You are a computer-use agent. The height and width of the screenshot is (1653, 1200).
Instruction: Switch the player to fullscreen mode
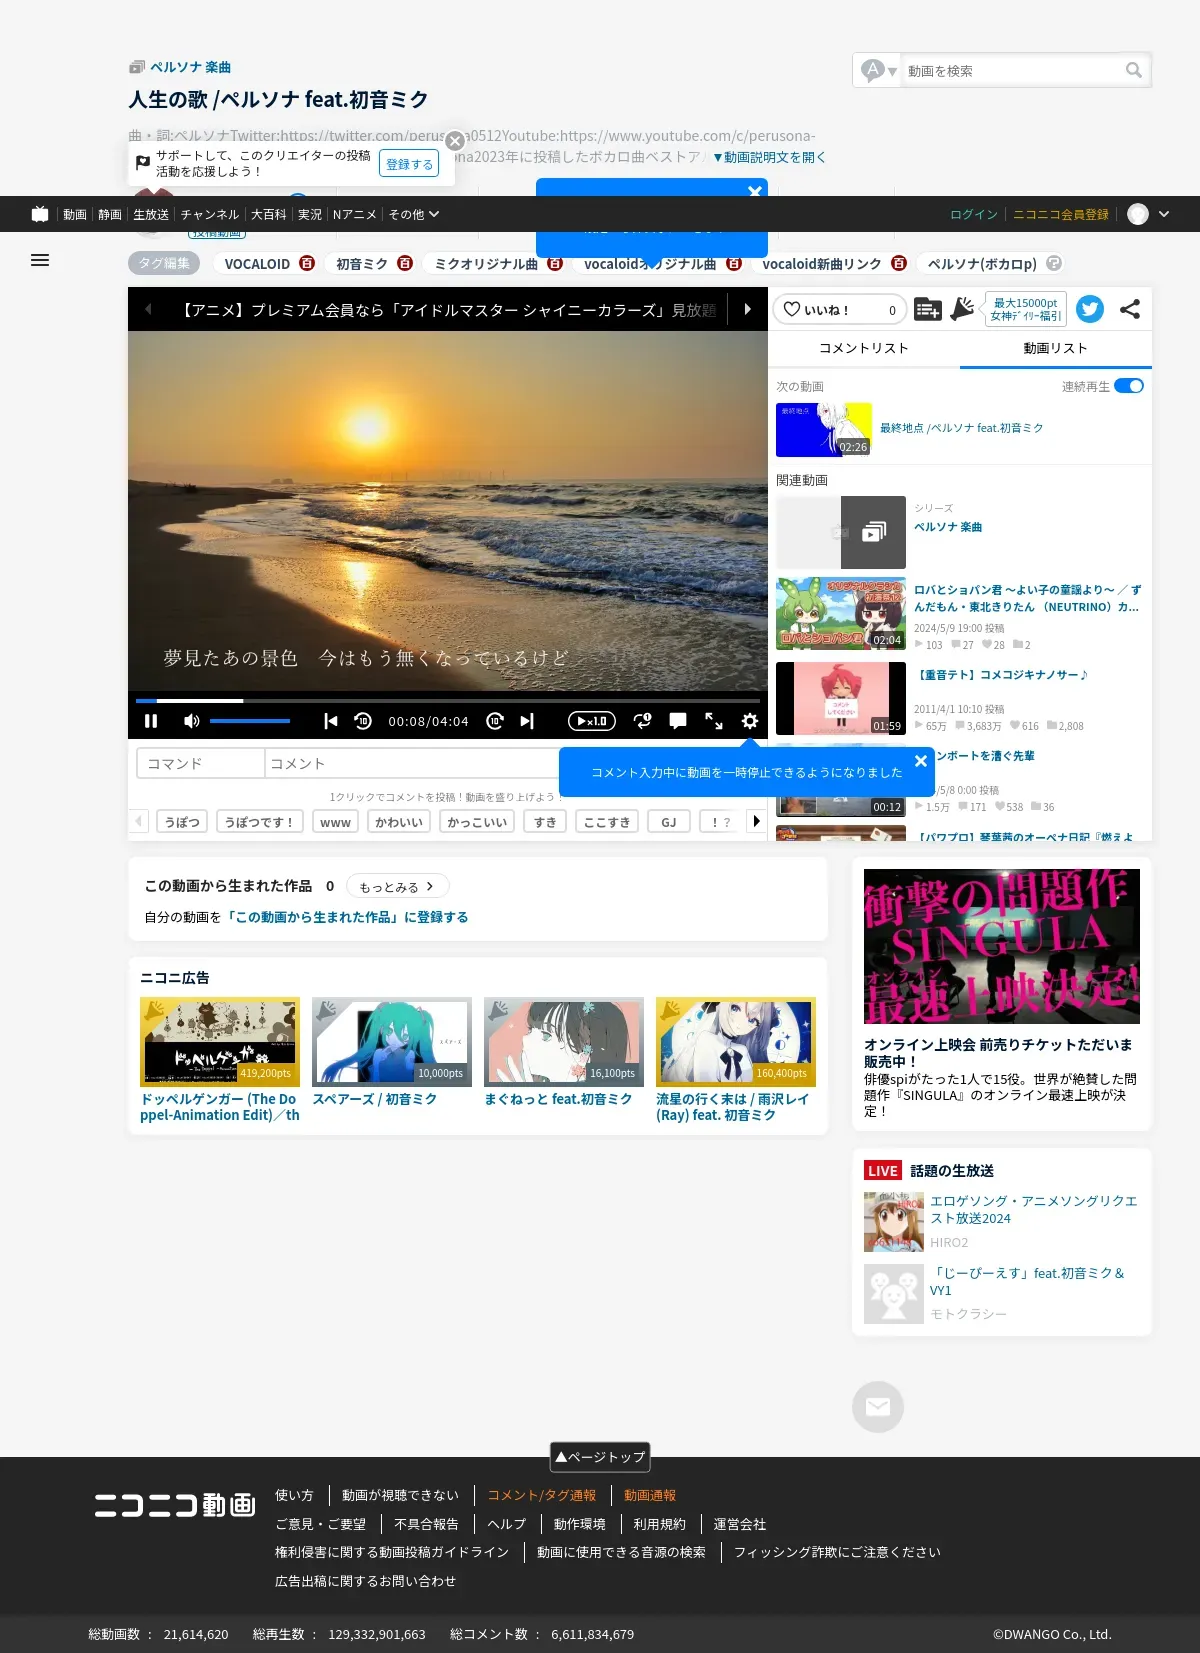click(714, 721)
